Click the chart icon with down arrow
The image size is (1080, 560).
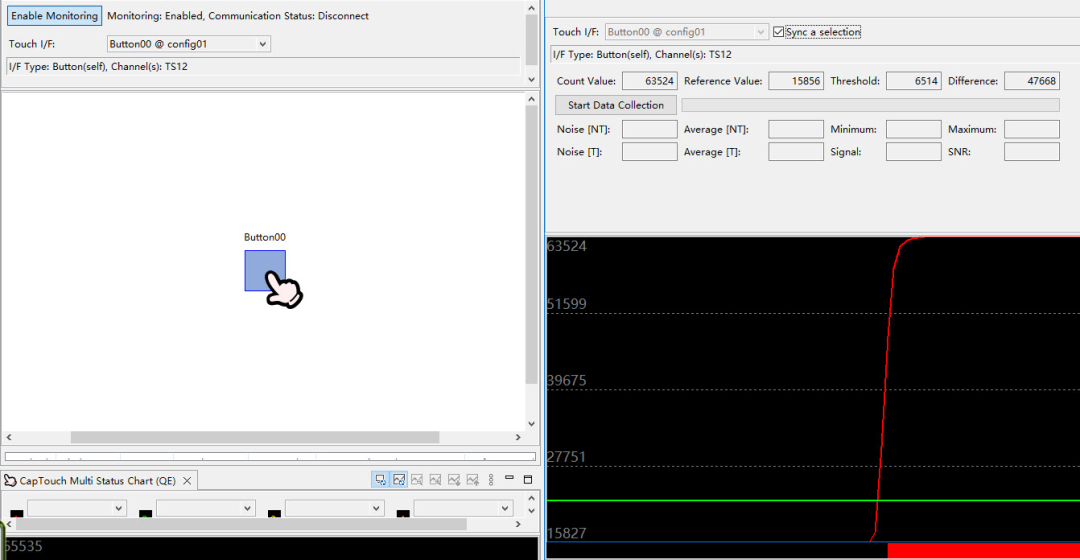[x=454, y=480]
